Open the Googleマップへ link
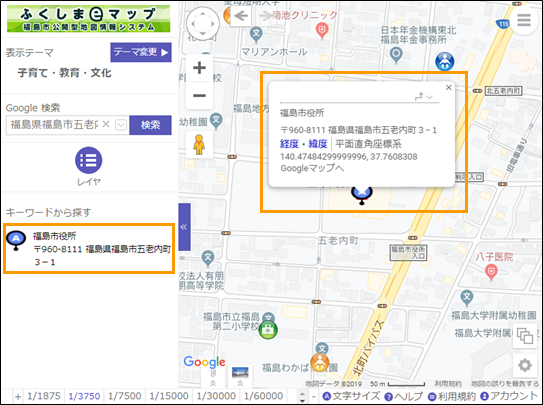Screen dimensions: 543x405 312,168
